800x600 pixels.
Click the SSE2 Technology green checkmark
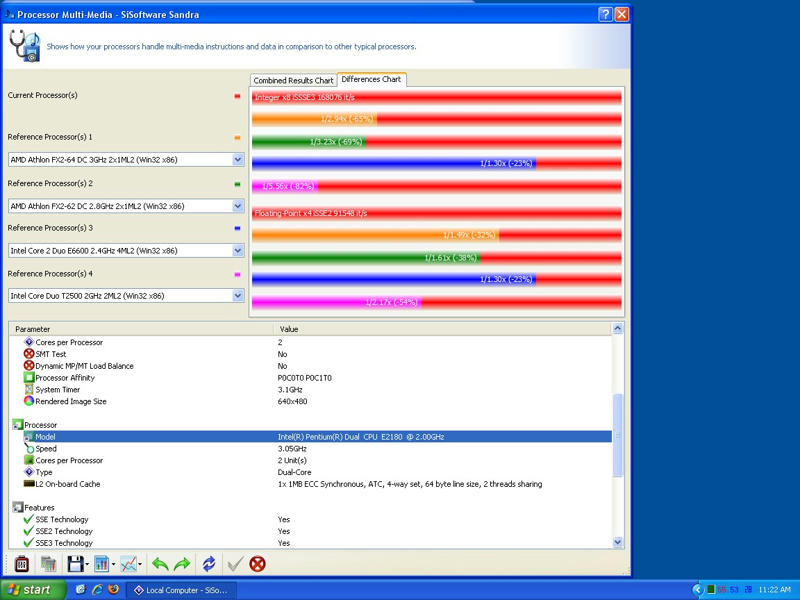[x=29, y=531]
